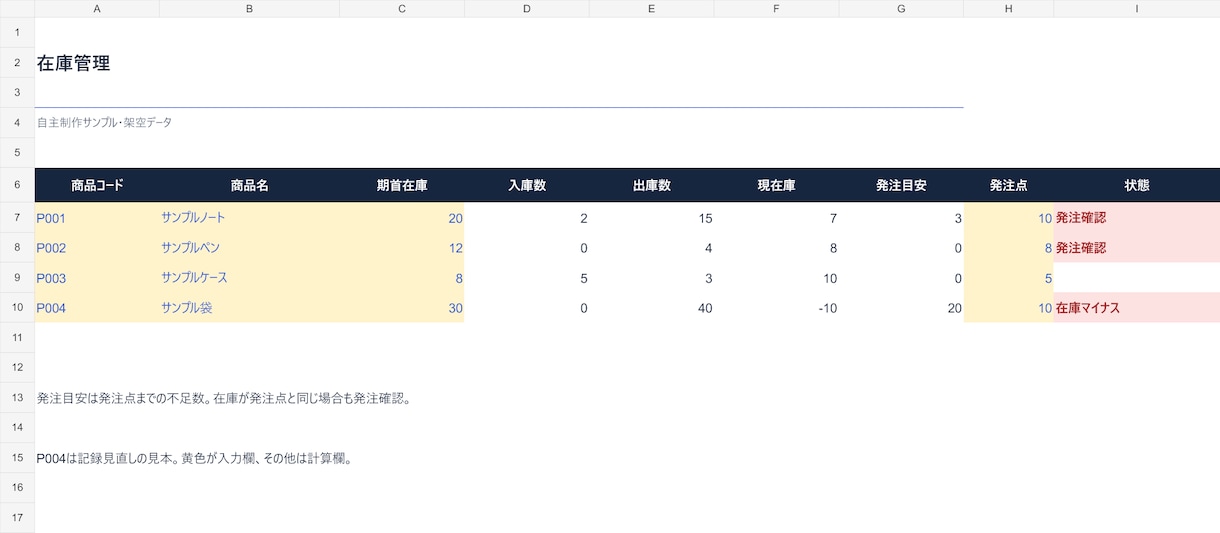Select header cell 商品名
Image resolution: width=1220 pixels, height=533 pixels.
click(249, 185)
